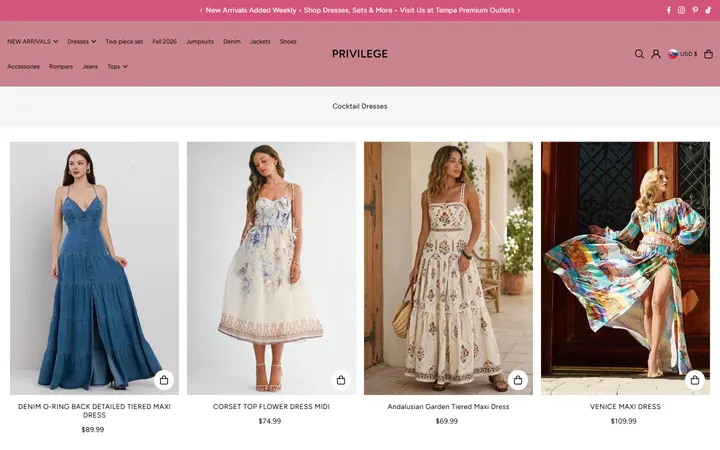Open the Jeans category
The image size is (720, 450).
[x=90, y=67]
